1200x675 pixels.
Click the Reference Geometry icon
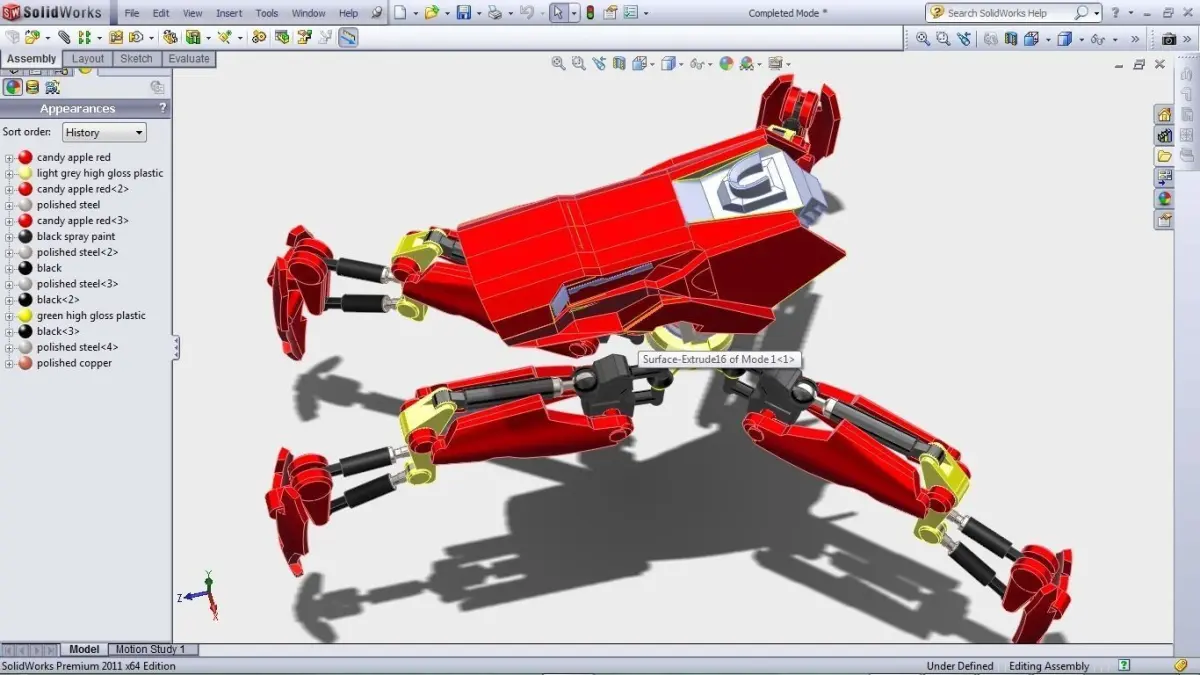tap(224, 37)
